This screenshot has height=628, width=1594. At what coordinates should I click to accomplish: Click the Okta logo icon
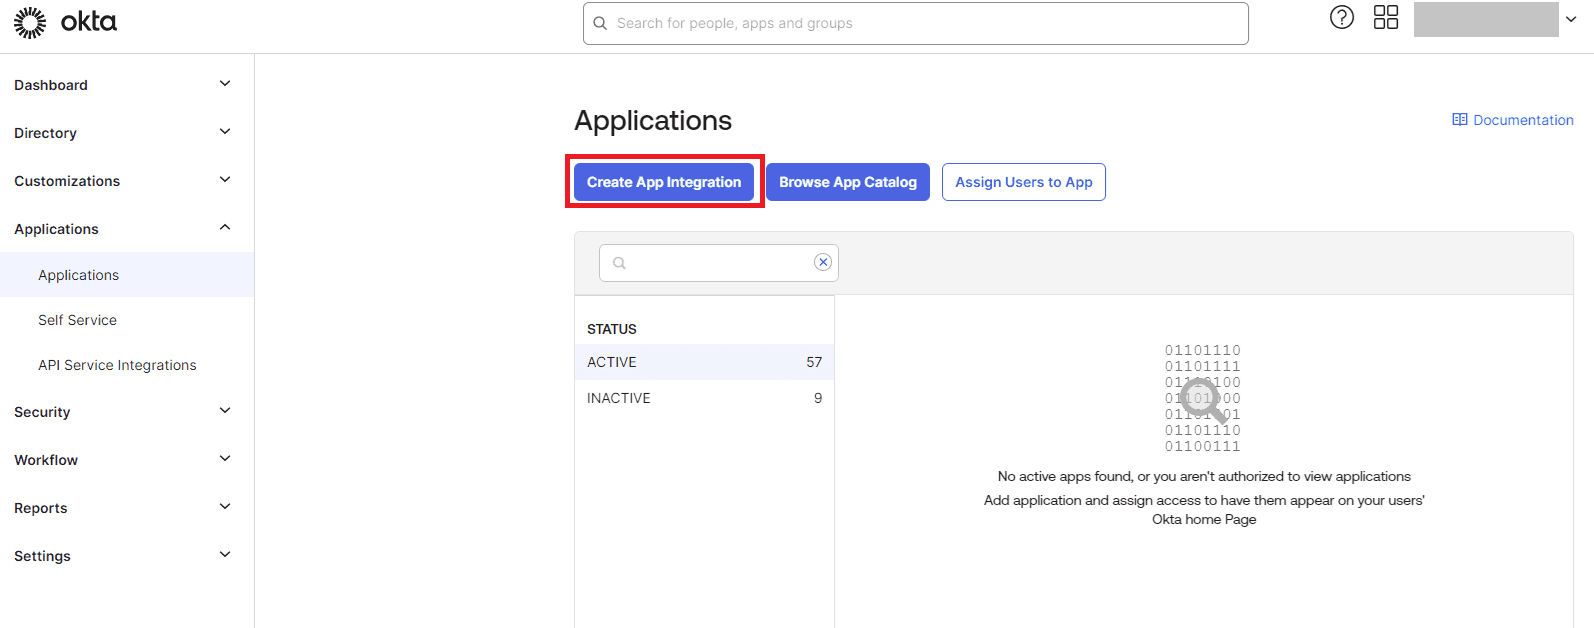[x=30, y=23]
